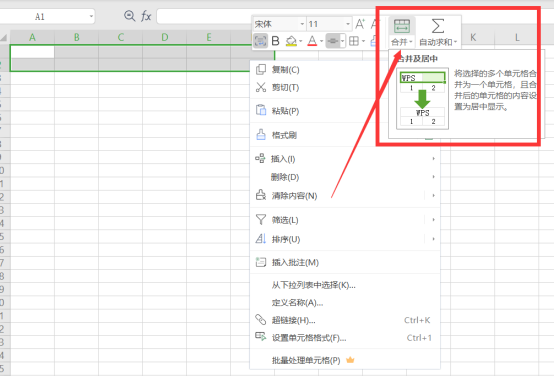The width and height of the screenshot is (554, 376).
Task: Click the scissors cut icon
Action: (x=261, y=87)
